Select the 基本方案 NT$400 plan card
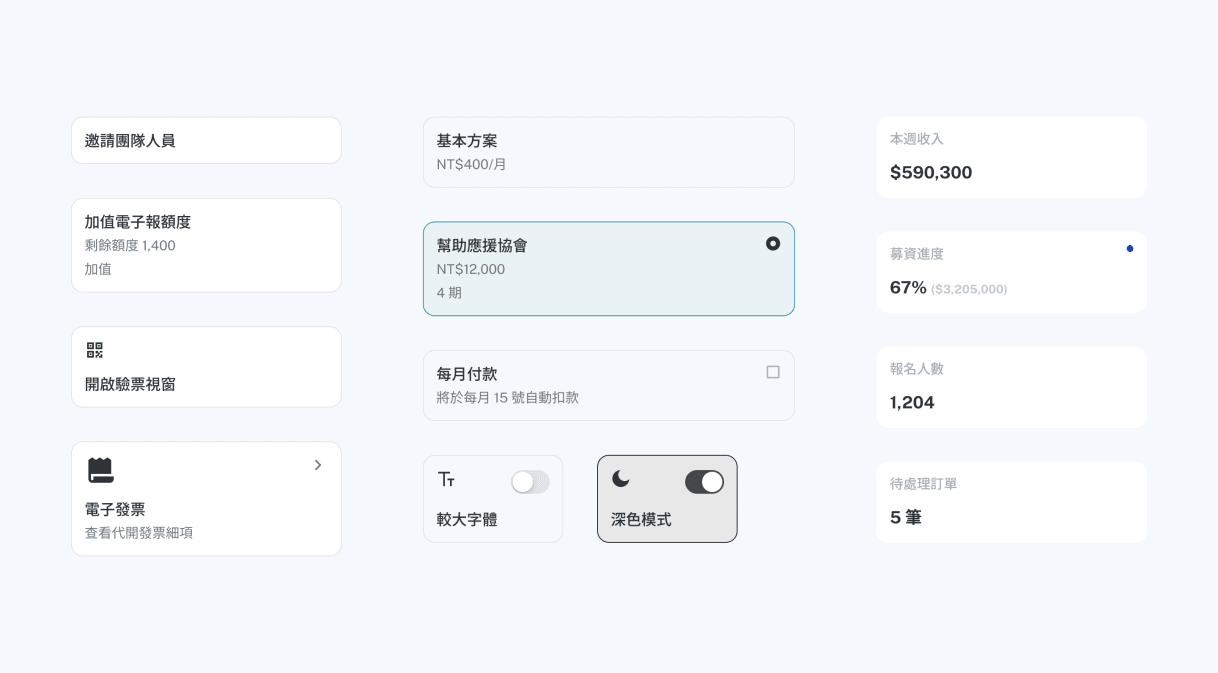The height and width of the screenshot is (673, 1218). (608, 152)
